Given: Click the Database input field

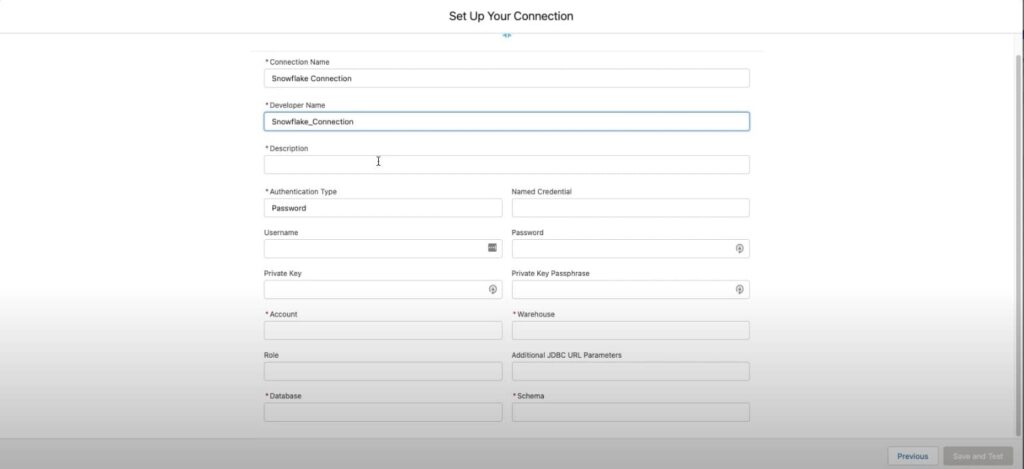Looking at the screenshot, I should pyautogui.click(x=383, y=412).
